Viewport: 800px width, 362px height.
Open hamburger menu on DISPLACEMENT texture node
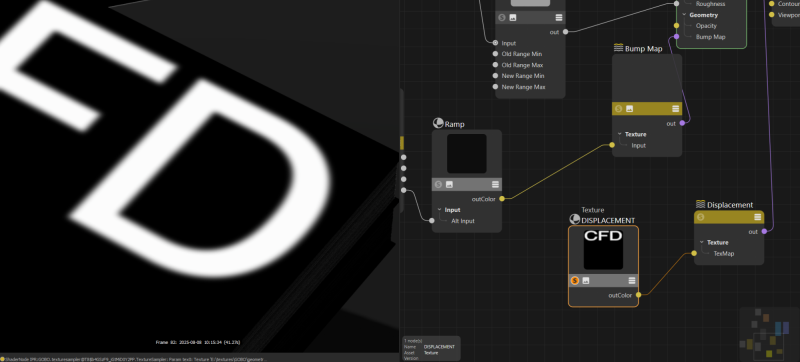(632, 280)
